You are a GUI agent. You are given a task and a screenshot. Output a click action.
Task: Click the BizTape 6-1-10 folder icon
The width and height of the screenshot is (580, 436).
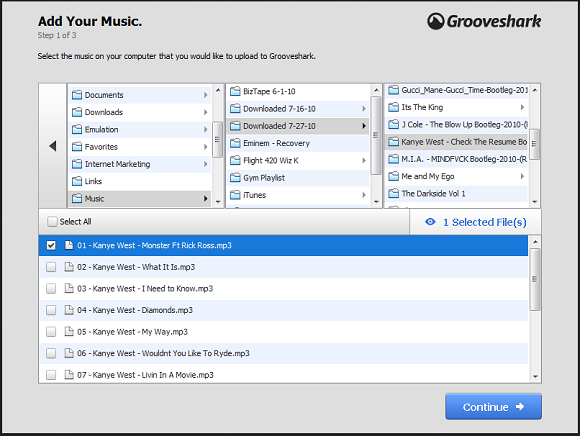tap(235, 91)
